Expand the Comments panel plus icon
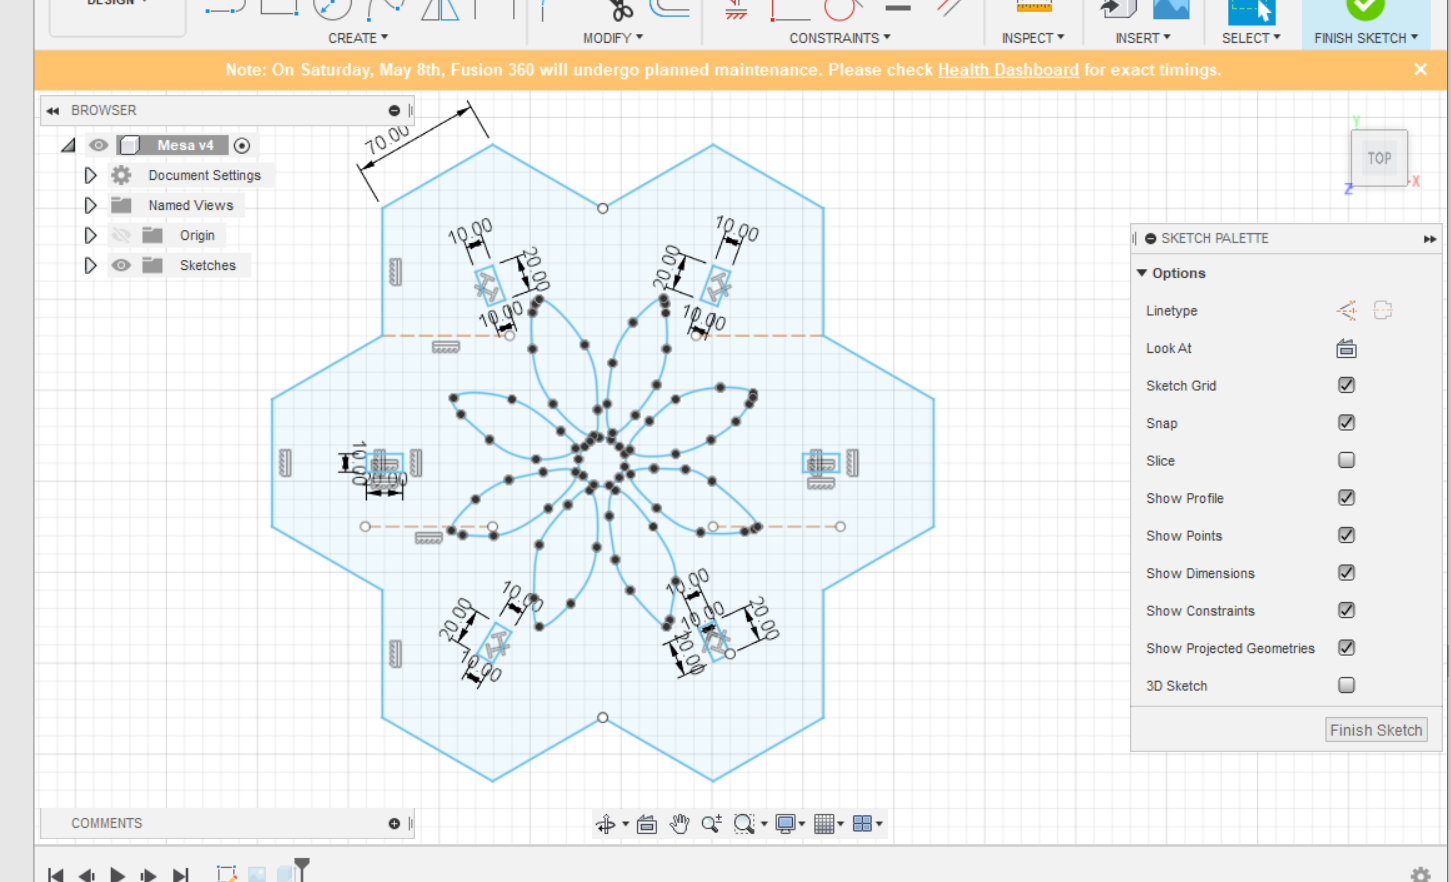The width and height of the screenshot is (1451, 882). click(x=394, y=823)
